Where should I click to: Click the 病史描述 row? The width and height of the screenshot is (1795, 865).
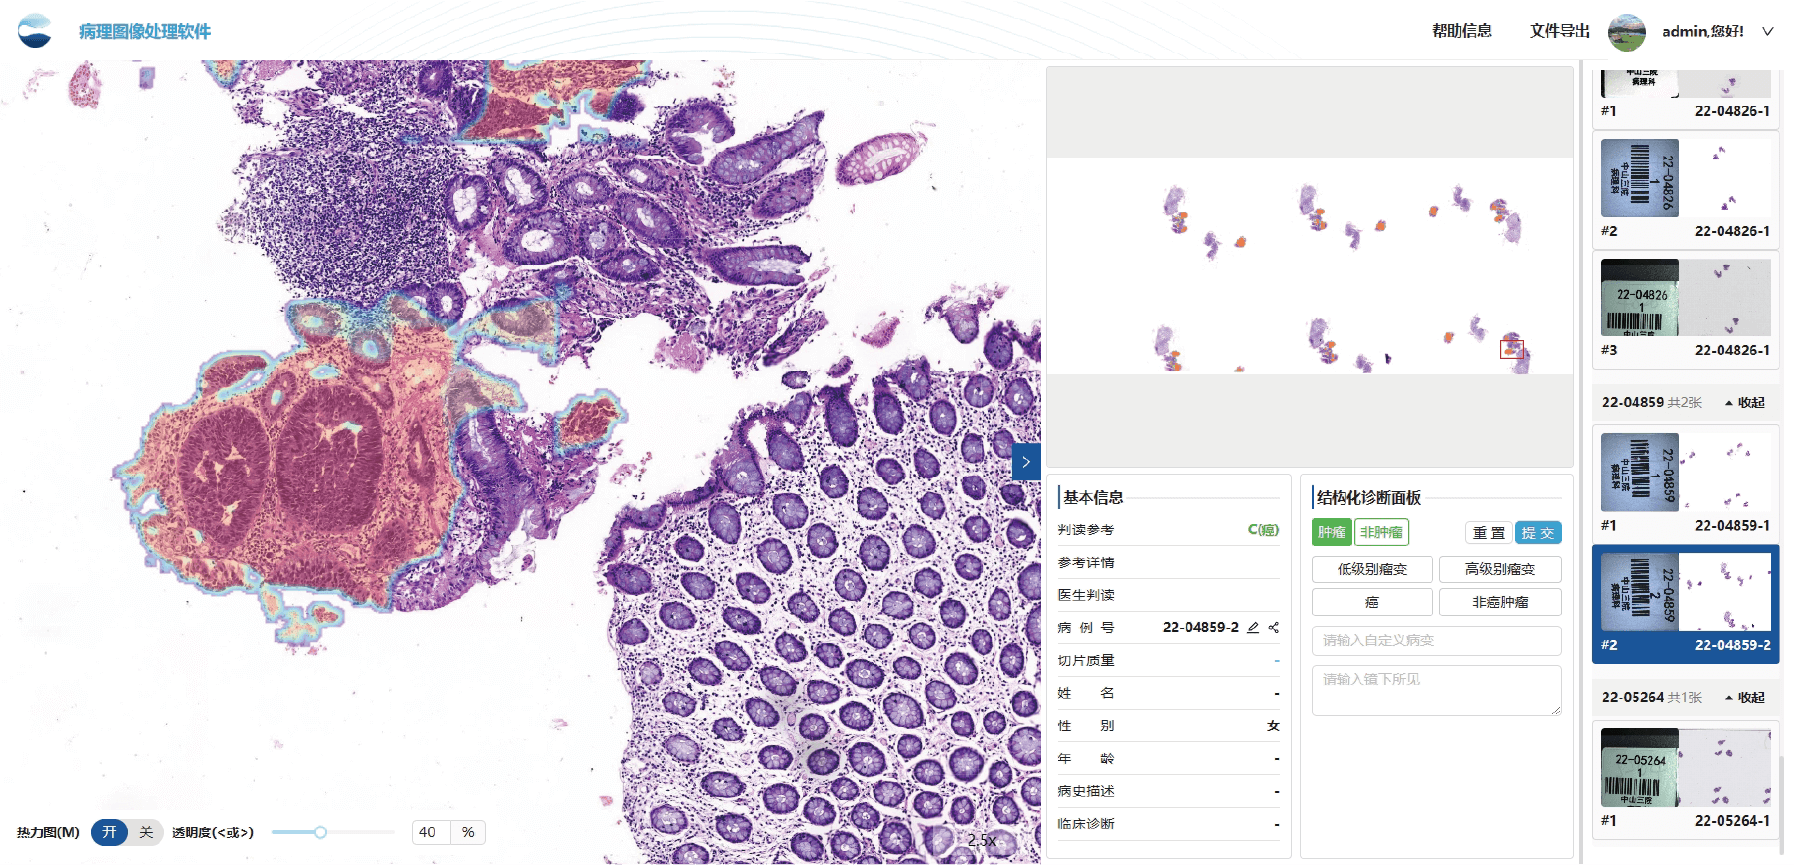[1169, 791]
